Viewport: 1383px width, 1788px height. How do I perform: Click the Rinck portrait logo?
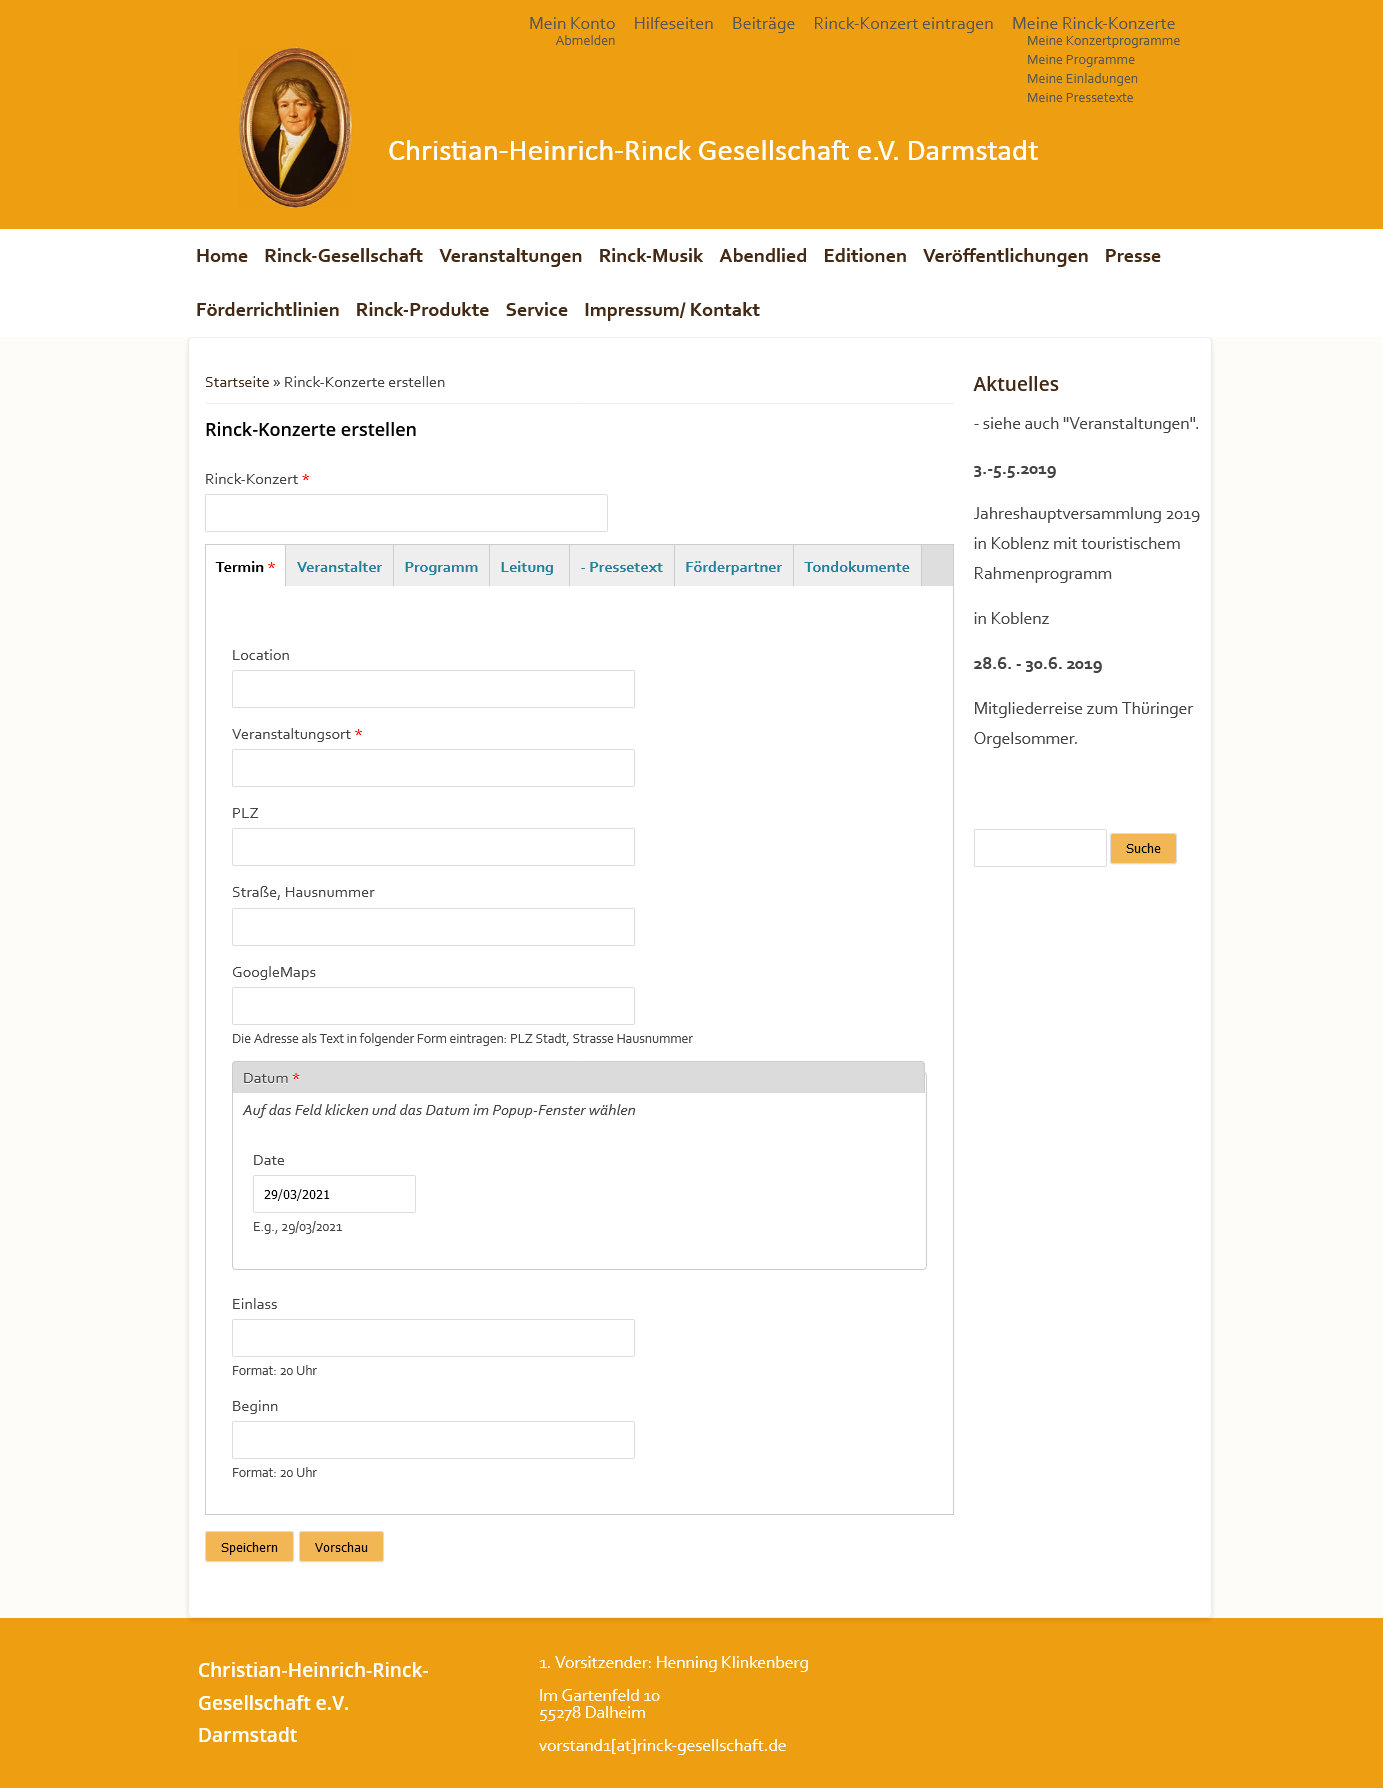point(295,127)
